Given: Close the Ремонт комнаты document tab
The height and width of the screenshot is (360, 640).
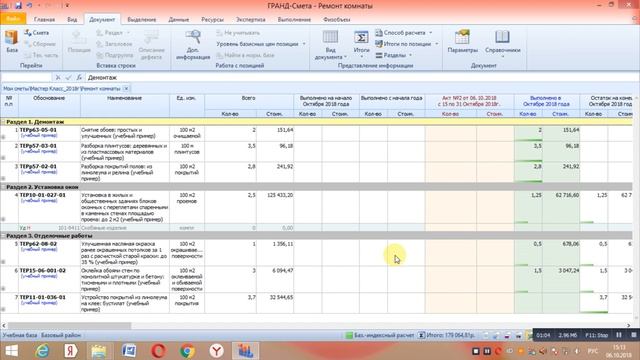Looking at the screenshot, I should click(x=126, y=88).
